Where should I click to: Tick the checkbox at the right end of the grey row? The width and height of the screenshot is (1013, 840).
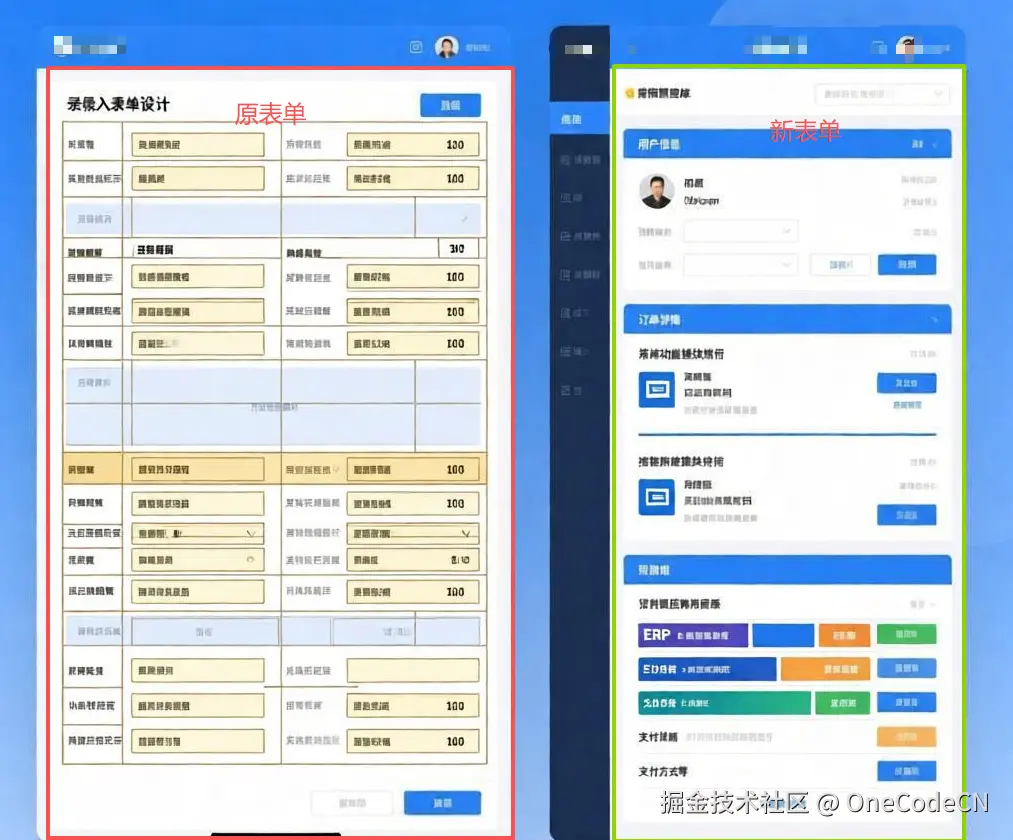pyautogui.click(x=464, y=217)
